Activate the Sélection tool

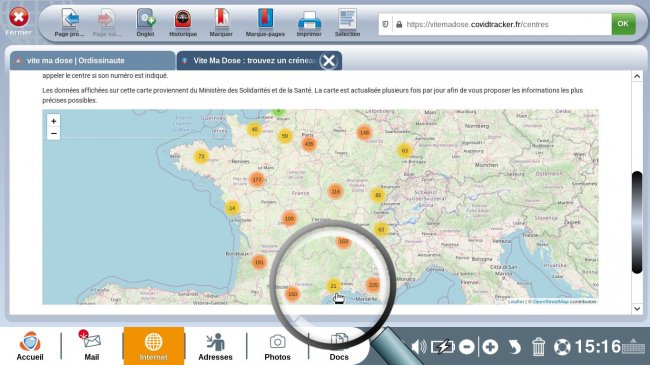tap(347, 23)
